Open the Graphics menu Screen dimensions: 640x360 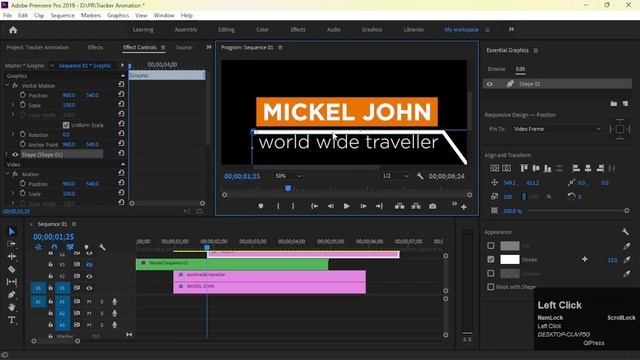click(x=118, y=16)
